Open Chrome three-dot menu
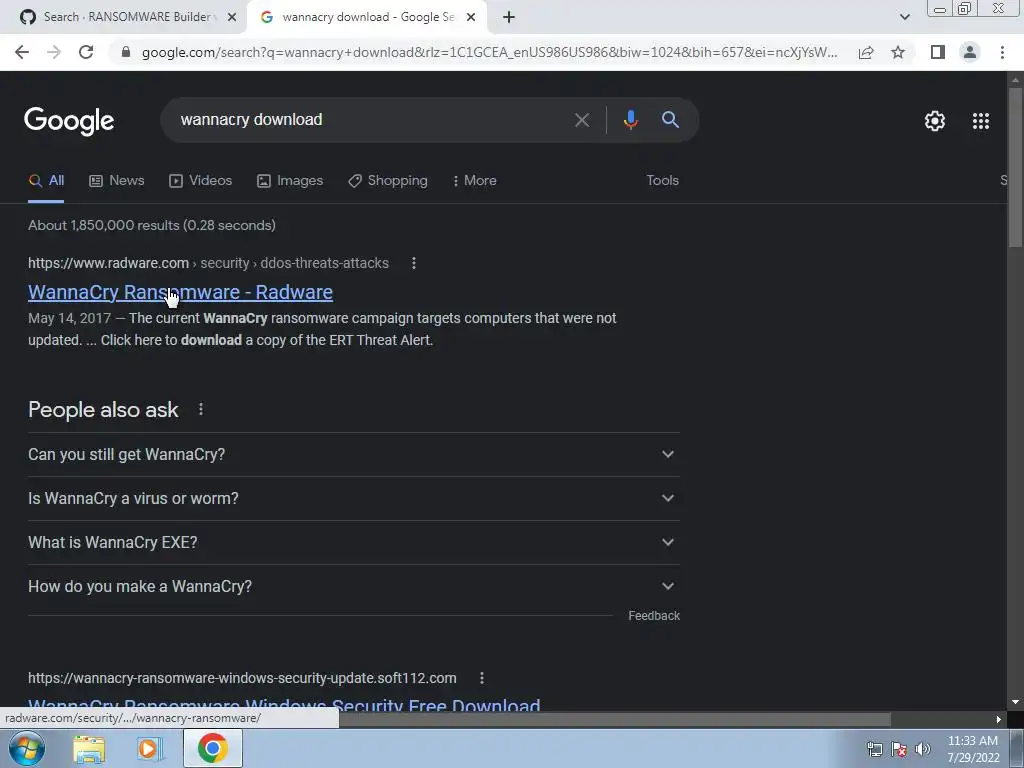 [x=1002, y=52]
